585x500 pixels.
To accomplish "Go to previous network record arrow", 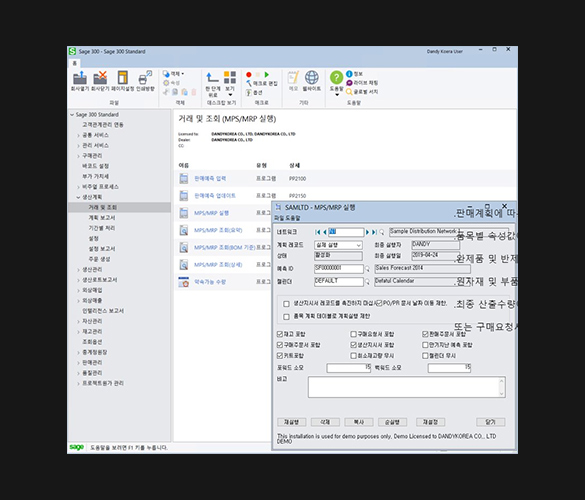I will tap(324, 232).
